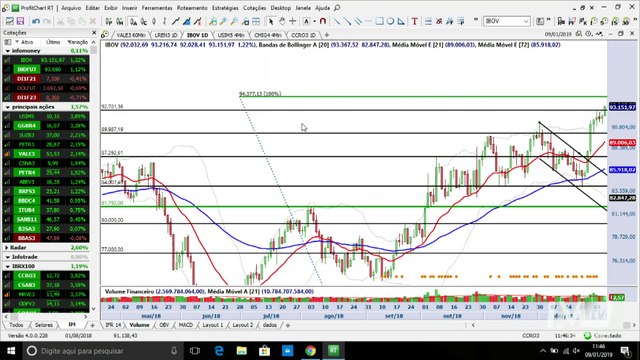
Task: Switch to the VALE3 60Min chart tab
Action: pyautogui.click(x=131, y=35)
